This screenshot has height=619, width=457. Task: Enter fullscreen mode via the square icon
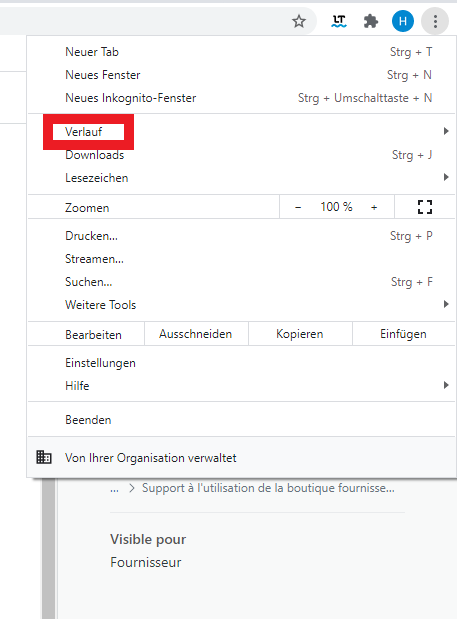pos(425,206)
